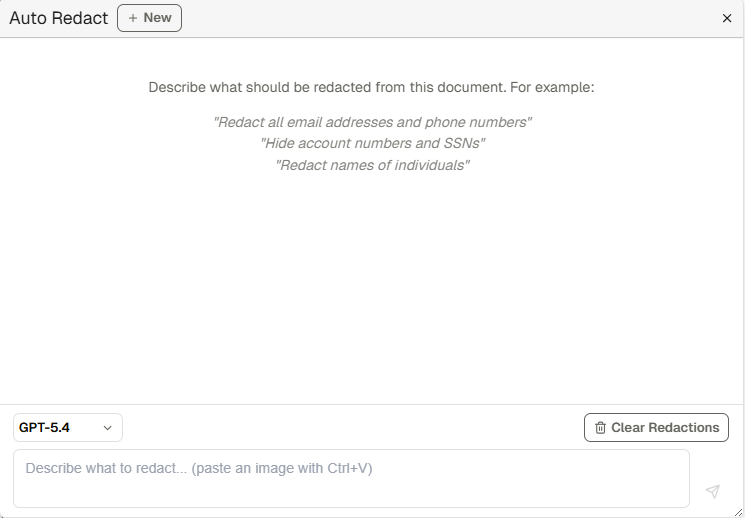
Task: Click the resize grip at the panel corner
Action: [739, 512]
